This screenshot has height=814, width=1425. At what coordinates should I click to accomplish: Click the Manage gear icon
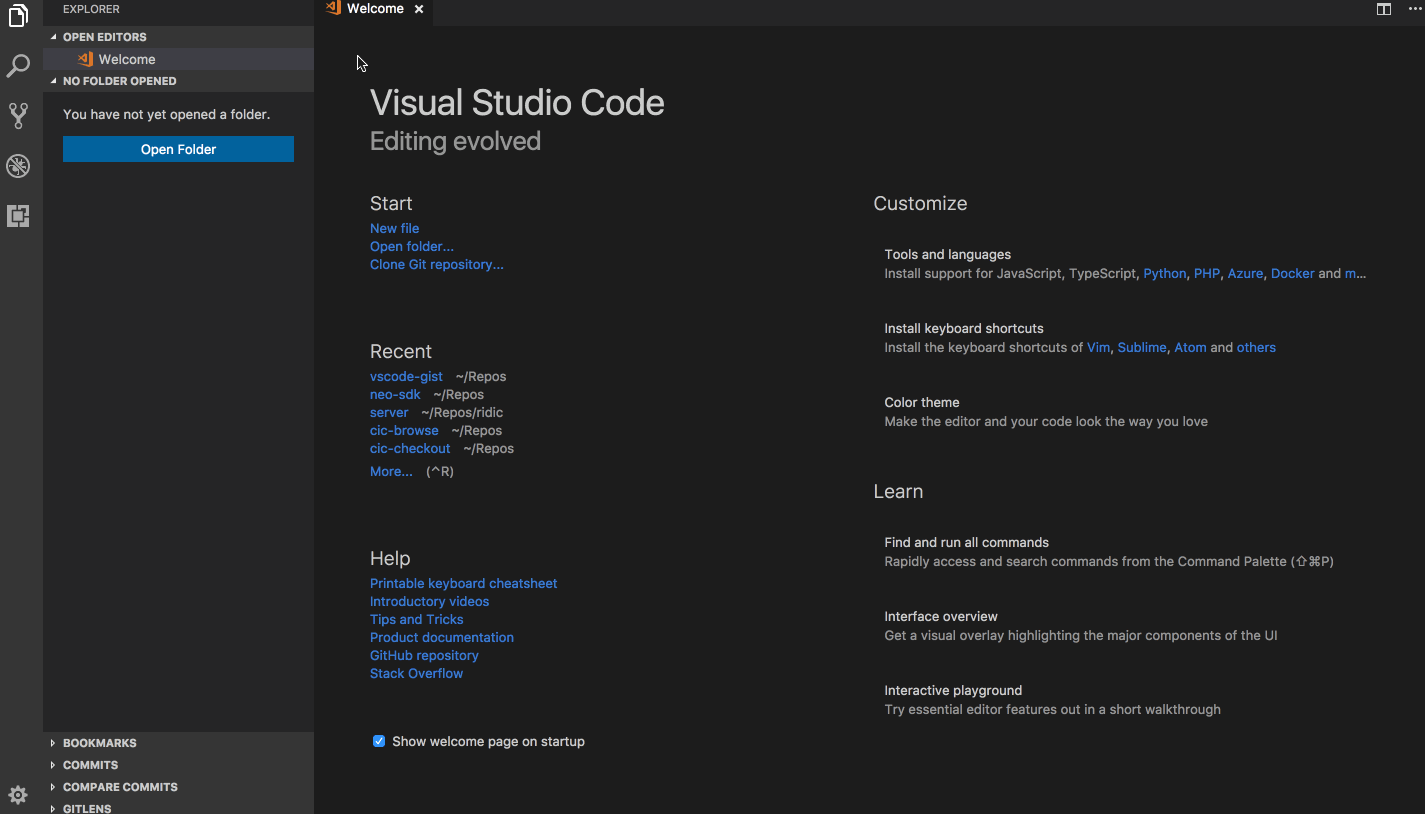[18, 795]
